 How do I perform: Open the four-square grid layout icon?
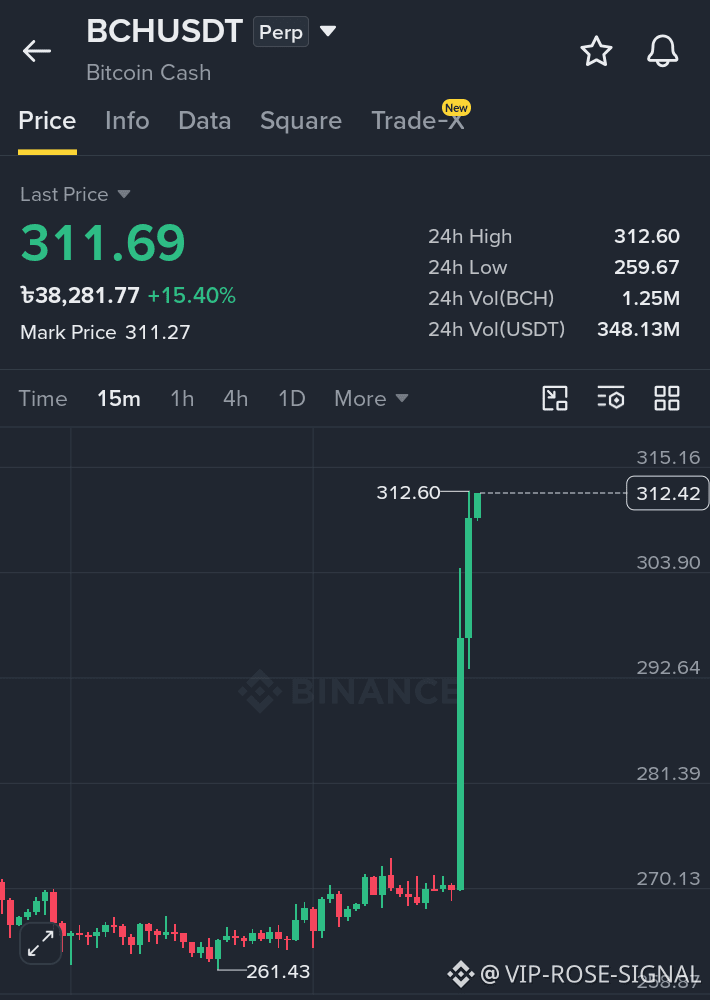(x=667, y=399)
